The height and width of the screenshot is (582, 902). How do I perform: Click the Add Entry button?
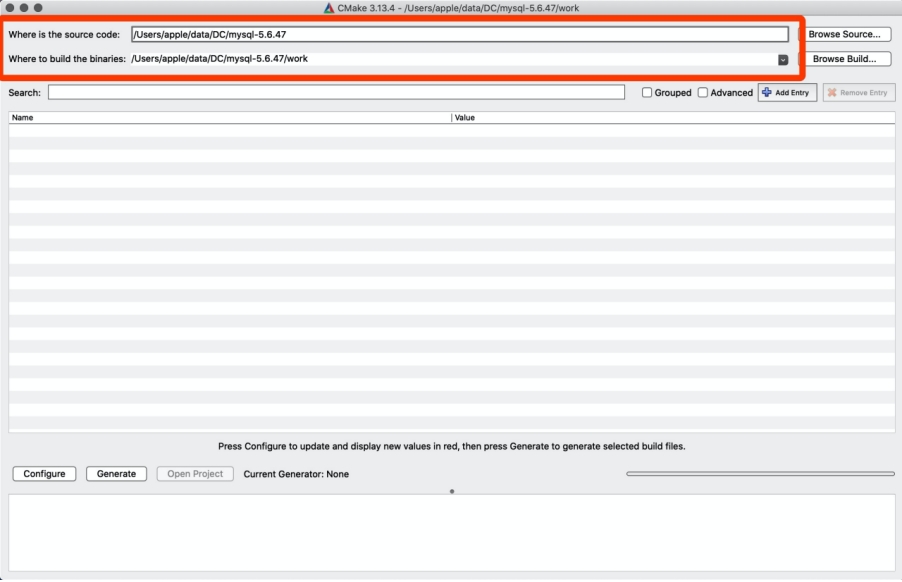787,93
